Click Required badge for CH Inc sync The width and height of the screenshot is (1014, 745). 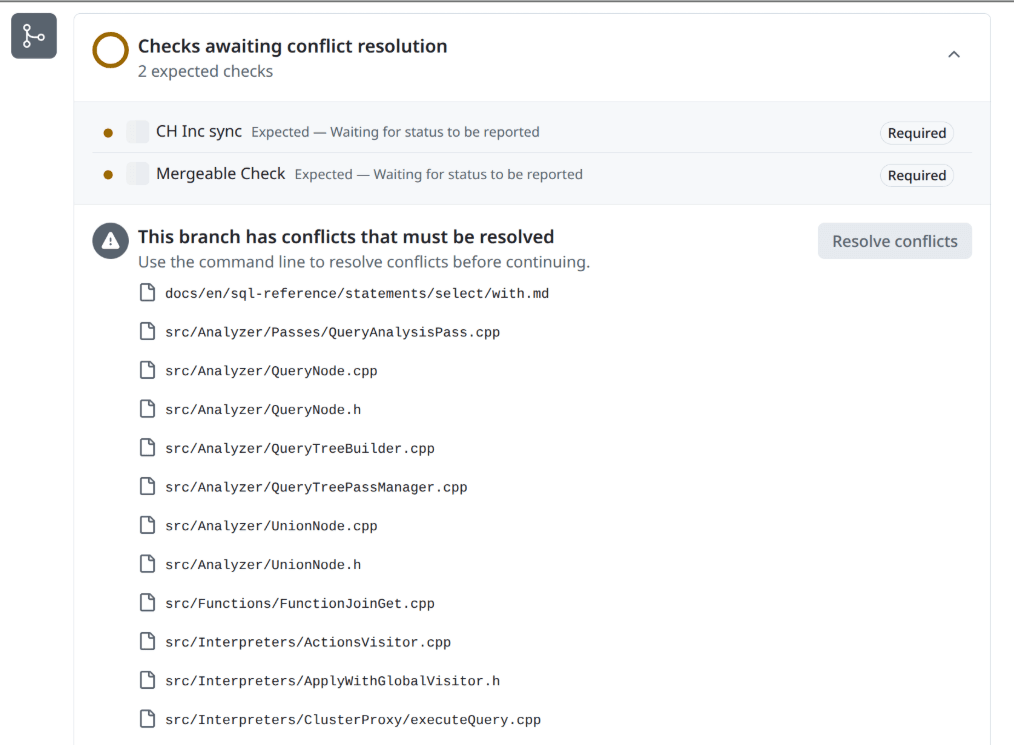click(x=916, y=133)
